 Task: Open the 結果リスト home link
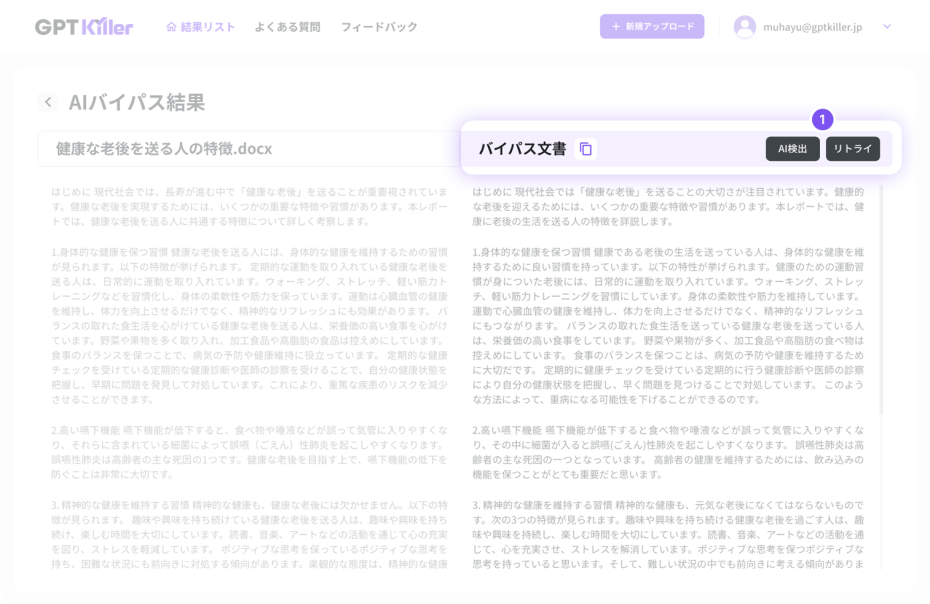tap(201, 27)
